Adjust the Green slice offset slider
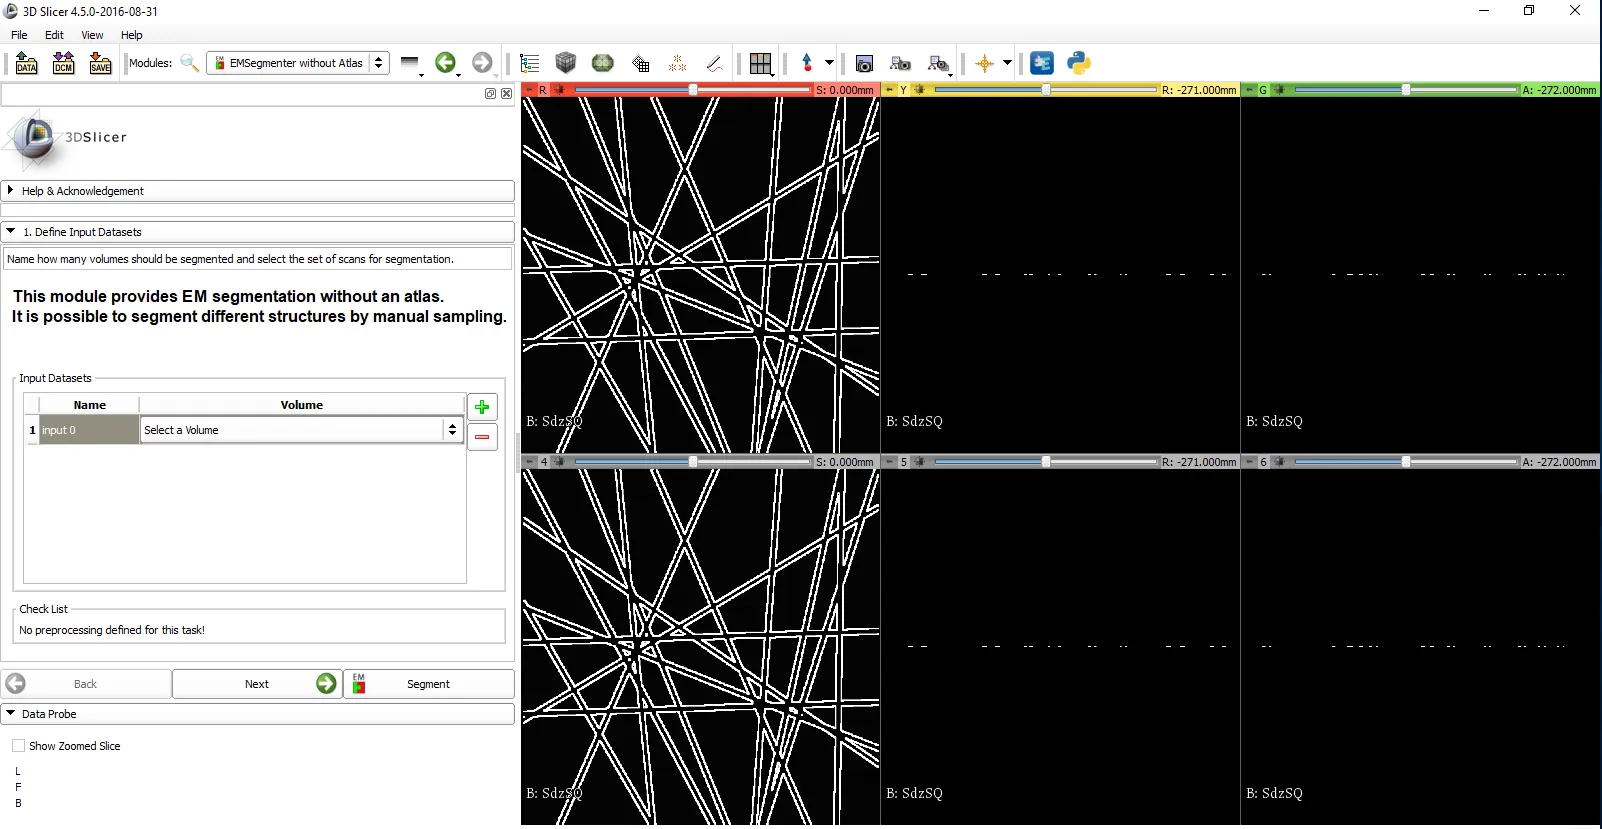The height and width of the screenshot is (829, 1602). 1405,90
